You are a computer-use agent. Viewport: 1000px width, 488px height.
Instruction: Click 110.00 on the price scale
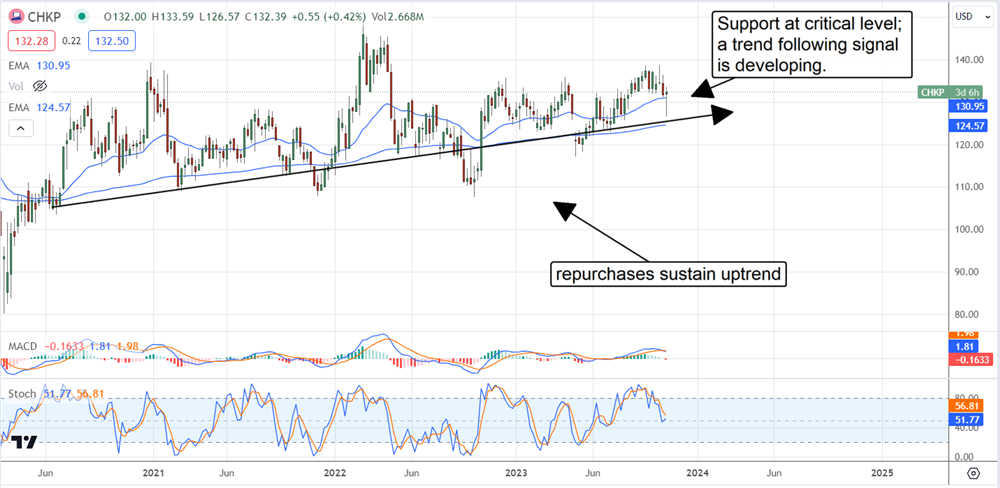click(x=967, y=187)
